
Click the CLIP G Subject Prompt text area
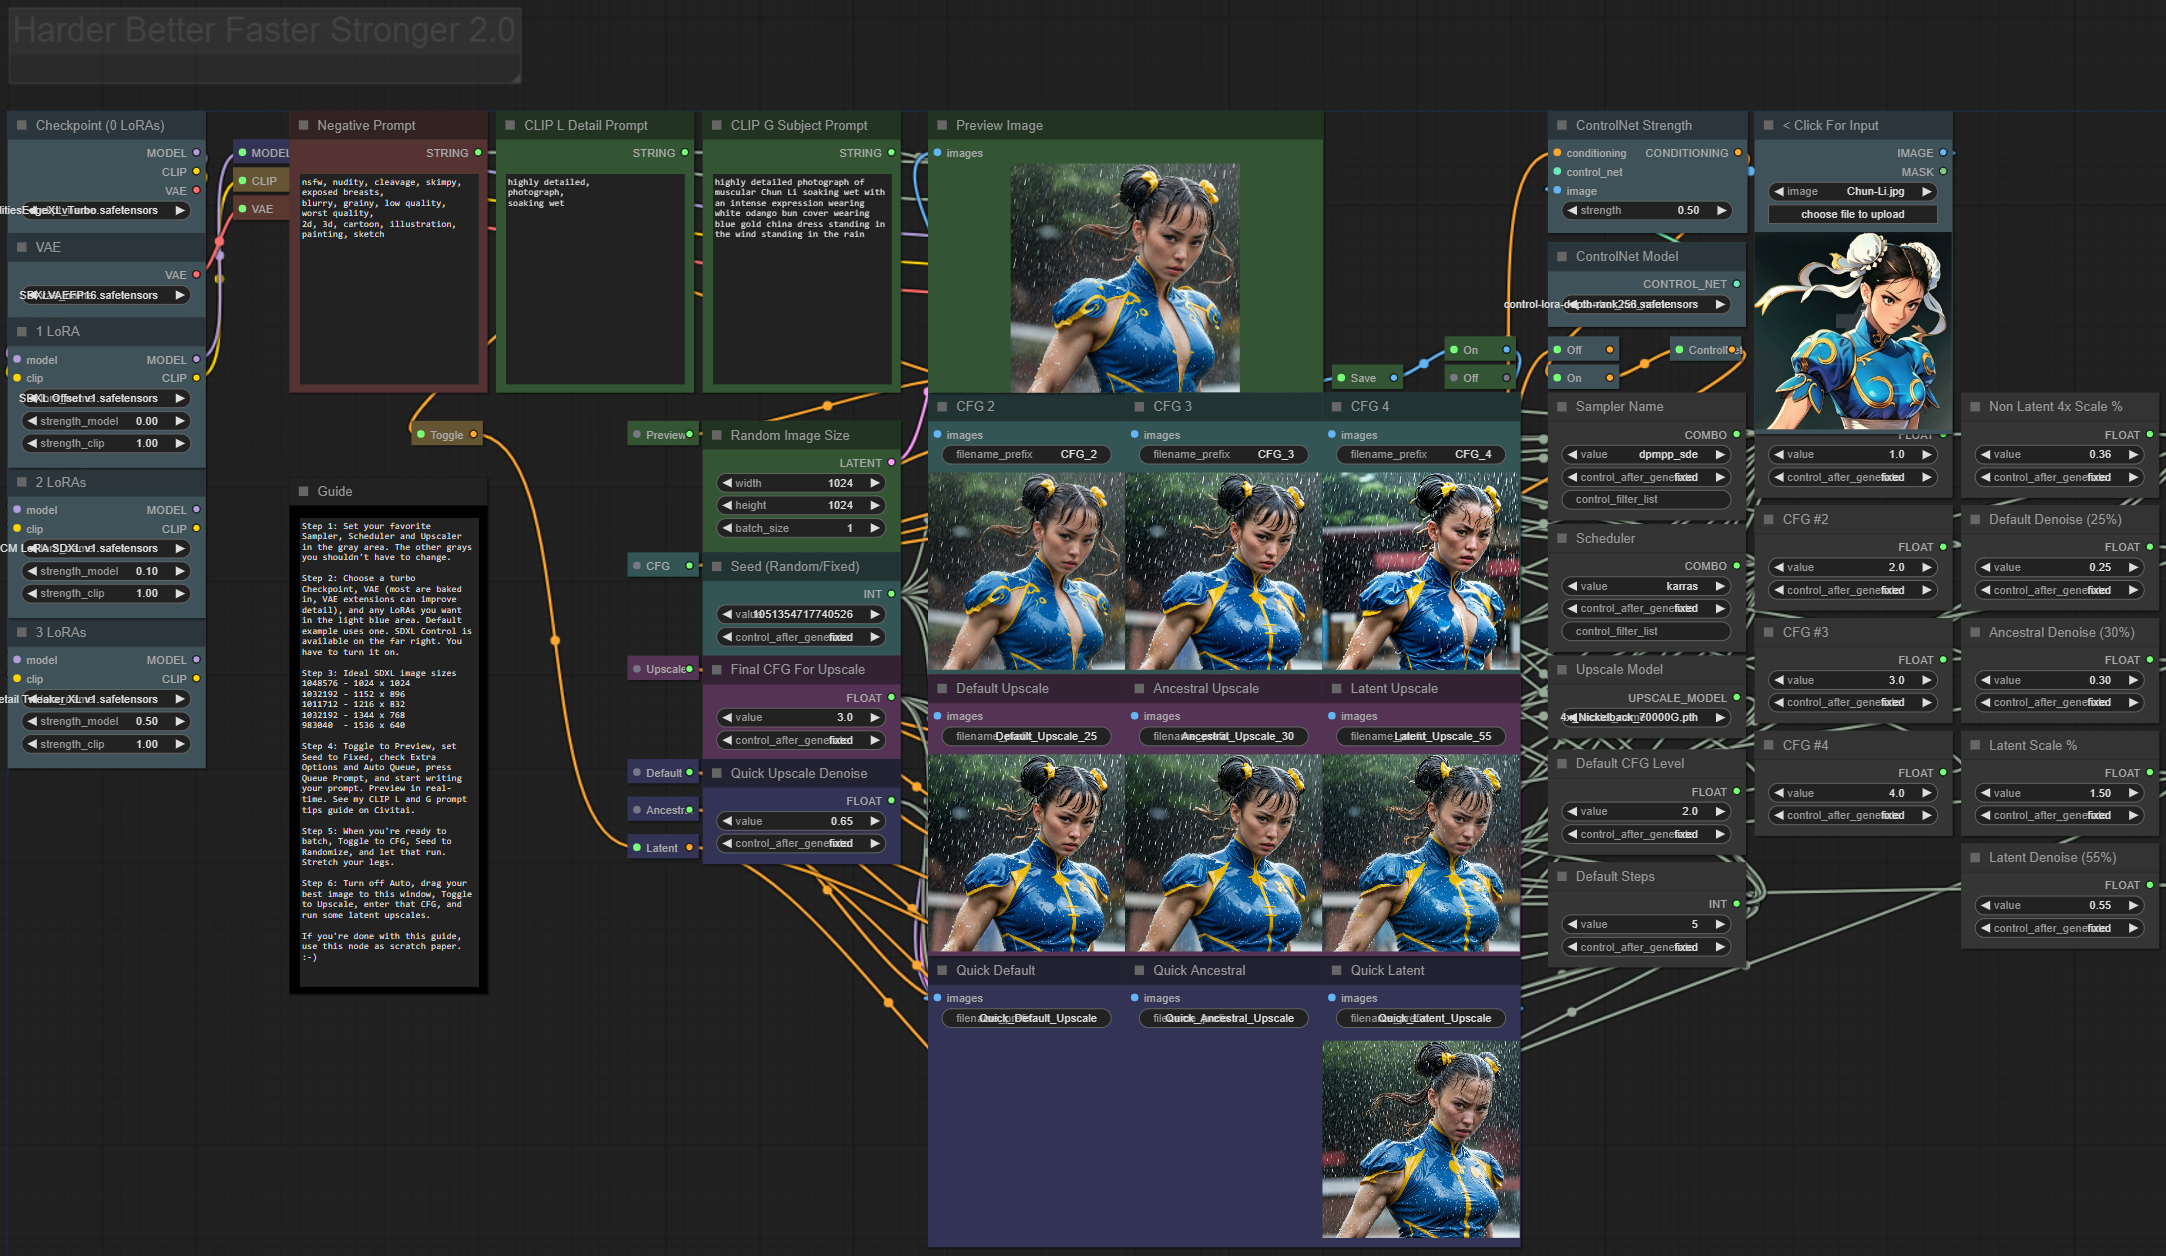(x=801, y=278)
